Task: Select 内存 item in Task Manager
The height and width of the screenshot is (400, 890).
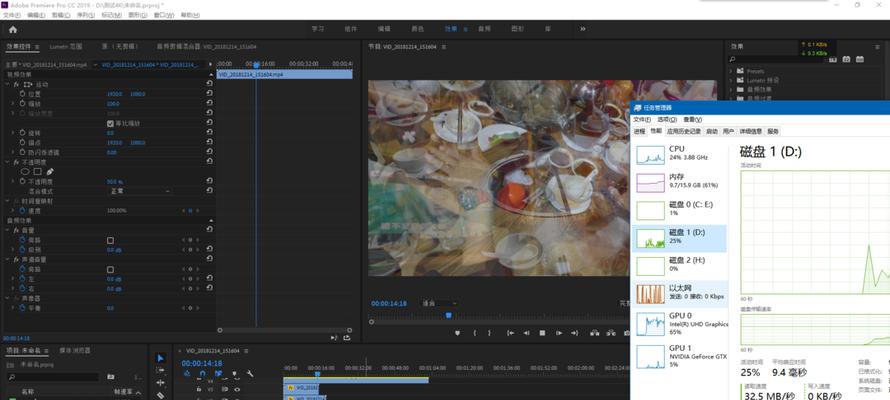Action: pos(679,182)
